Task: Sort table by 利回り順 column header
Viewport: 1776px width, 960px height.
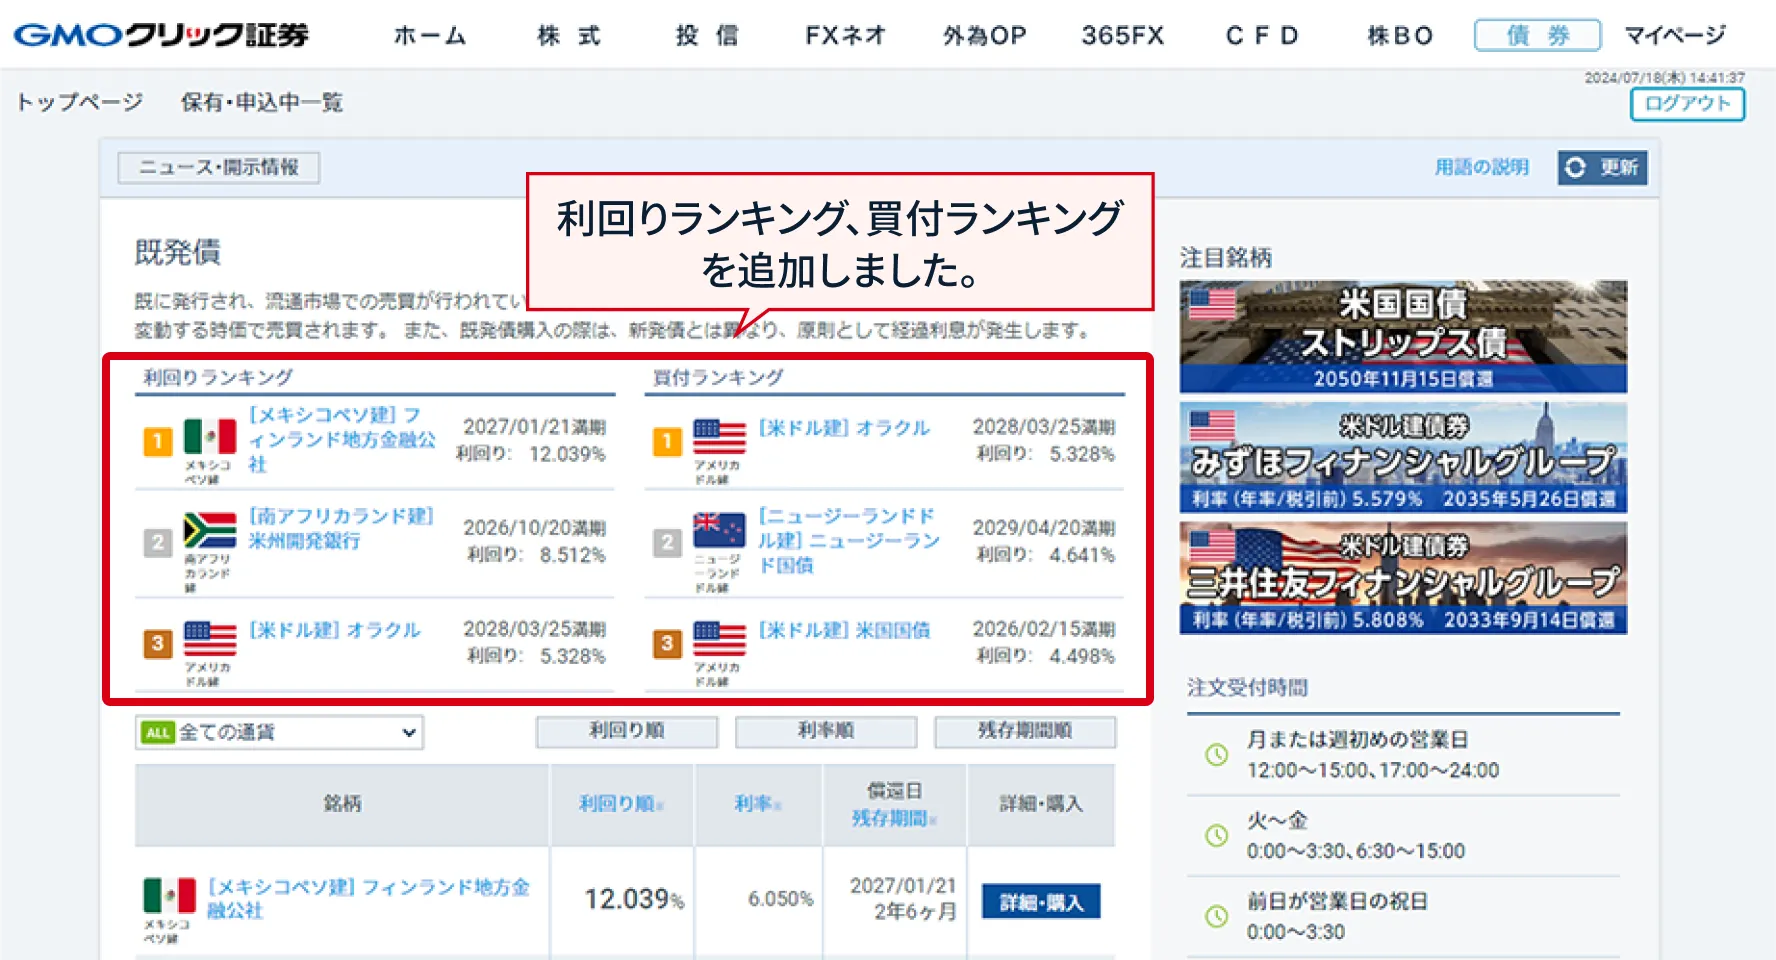Action: pyautogui.click(x=620, y=804)
